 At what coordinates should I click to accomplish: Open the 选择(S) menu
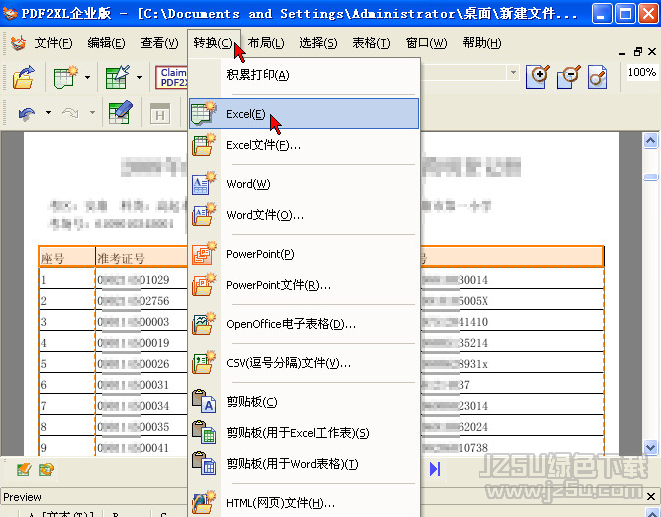tap(318, 43)
